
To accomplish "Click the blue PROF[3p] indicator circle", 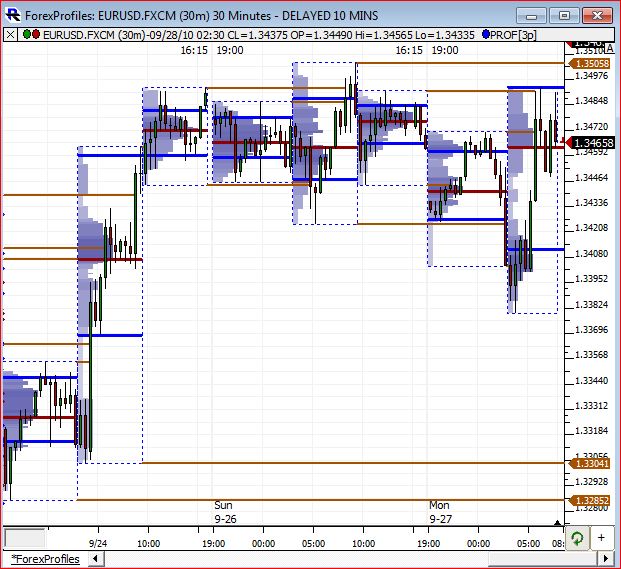I will (486, 34).
